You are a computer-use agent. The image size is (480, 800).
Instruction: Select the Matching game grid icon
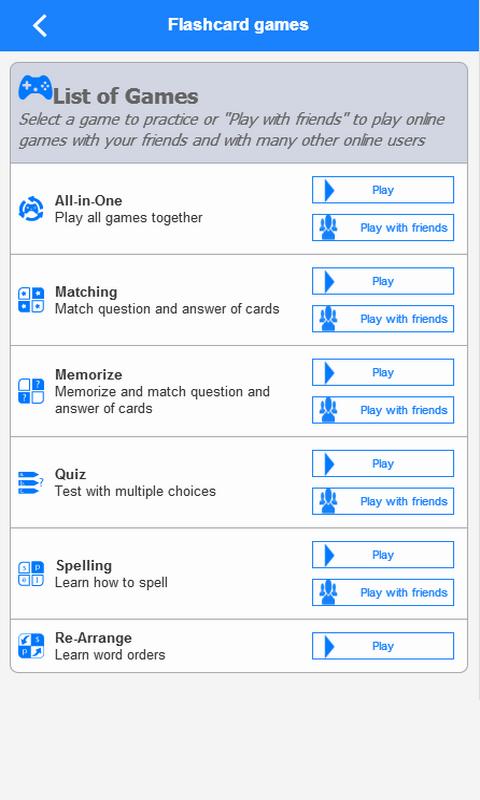pyautogui.click(x=31, y=299)
